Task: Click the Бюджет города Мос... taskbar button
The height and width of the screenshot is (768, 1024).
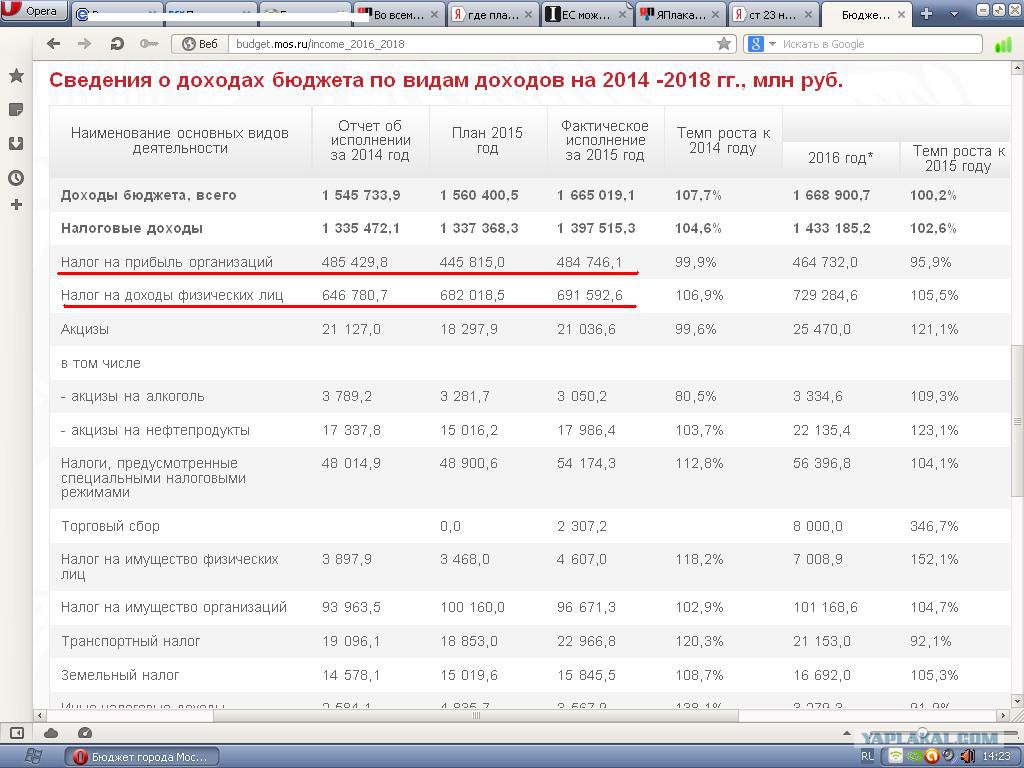Action: tap(141, 757)
